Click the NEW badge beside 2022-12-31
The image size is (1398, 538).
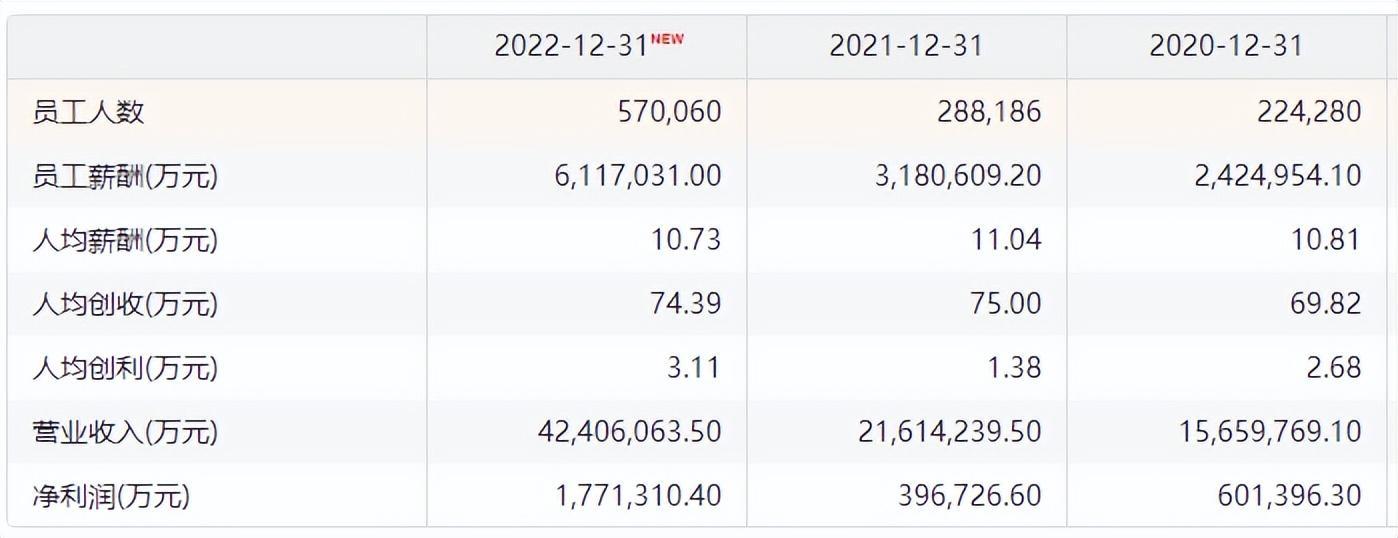pos(667,39)
